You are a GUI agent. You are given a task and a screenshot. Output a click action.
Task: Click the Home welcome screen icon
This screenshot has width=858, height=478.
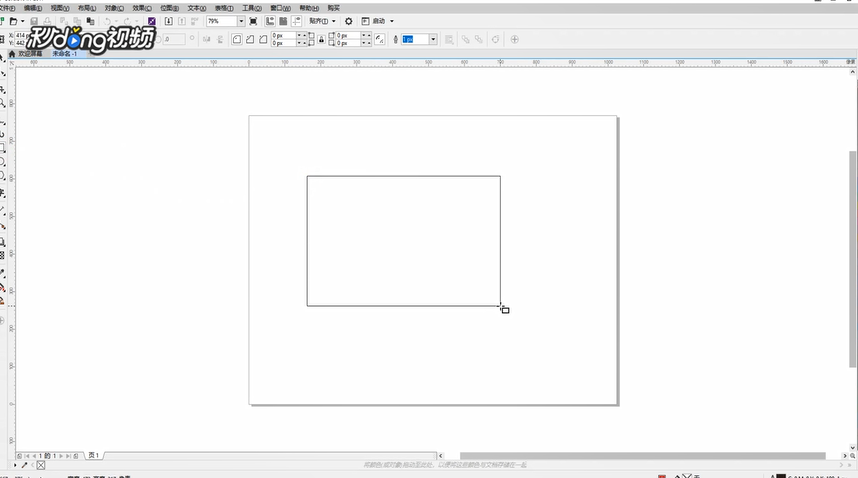pyautogui.click(x=11, y=54)
